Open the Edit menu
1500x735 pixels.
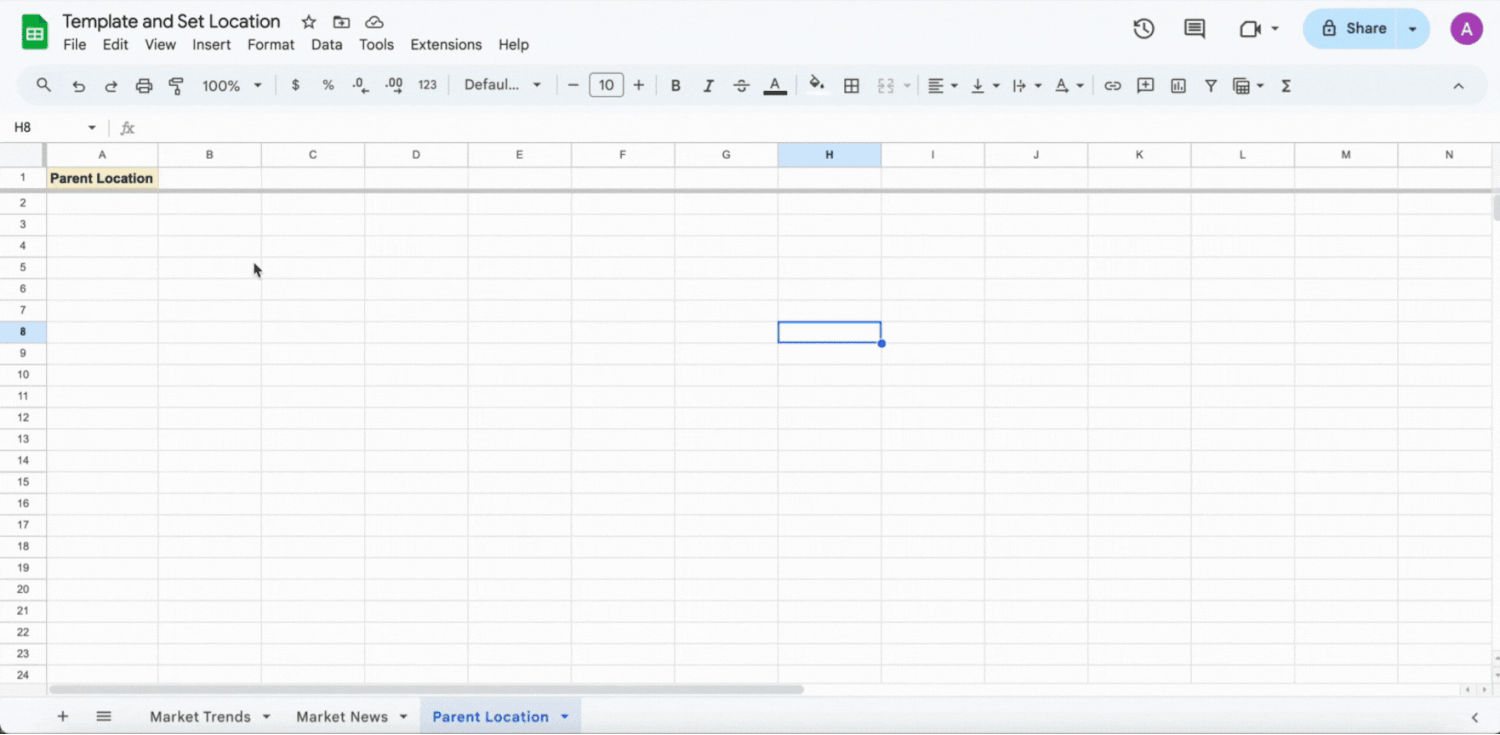click(x=116, y=45)
